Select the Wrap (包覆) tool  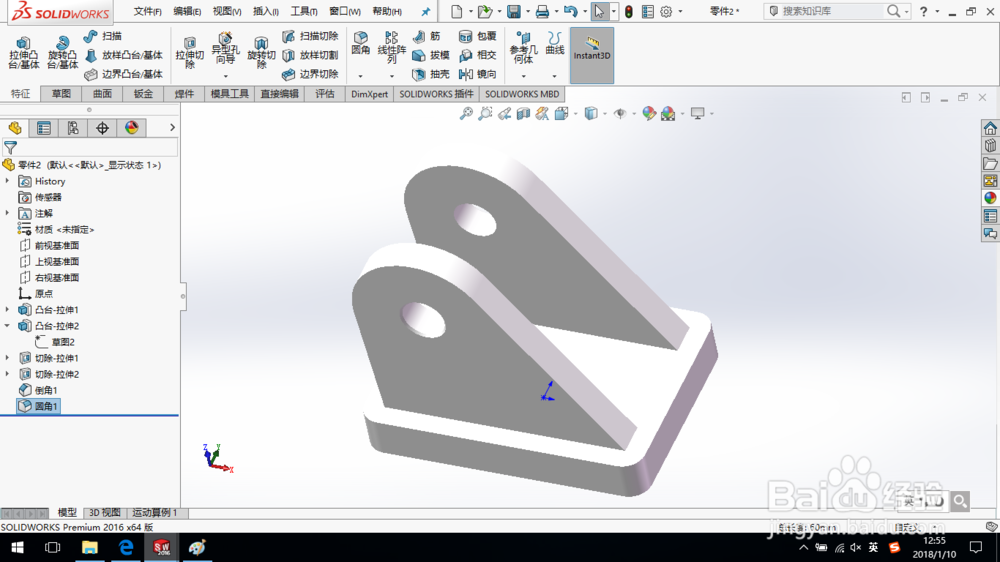point(478,36)
